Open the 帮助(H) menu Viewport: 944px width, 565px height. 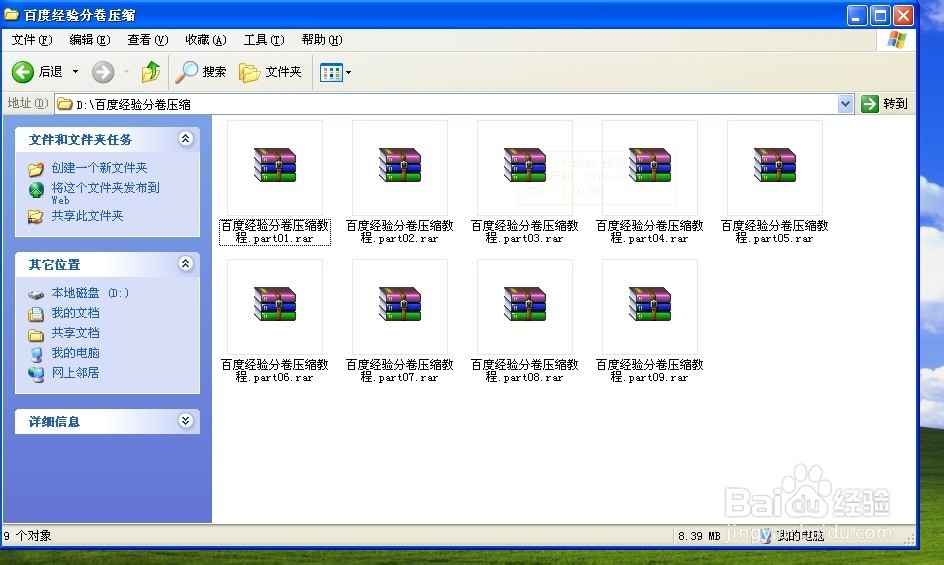coord(322,40)
